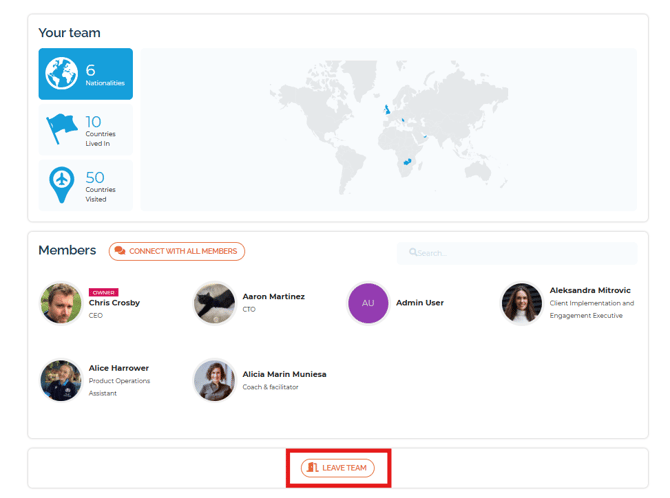Select the blue flag Countries Lived In icon
The height and width of the screenshot is (498, 670).
[x=62, y=129]
